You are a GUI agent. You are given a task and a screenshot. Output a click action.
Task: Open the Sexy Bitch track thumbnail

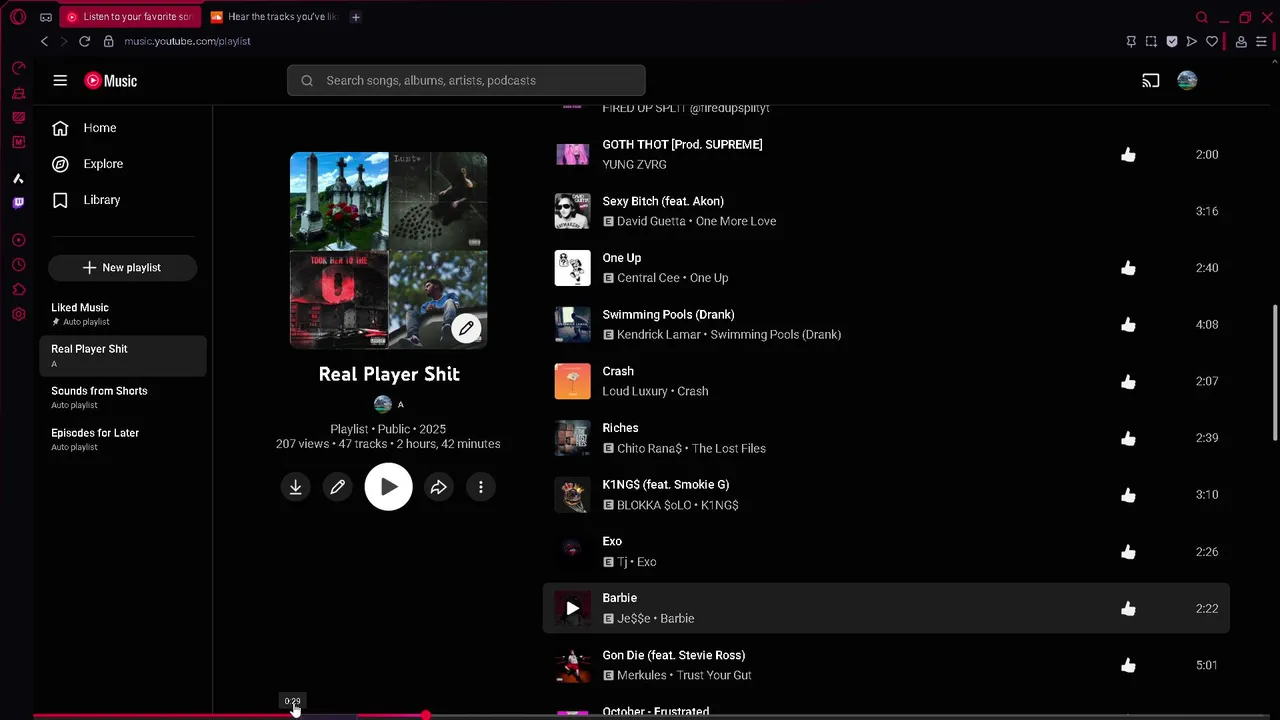point(572,211)
